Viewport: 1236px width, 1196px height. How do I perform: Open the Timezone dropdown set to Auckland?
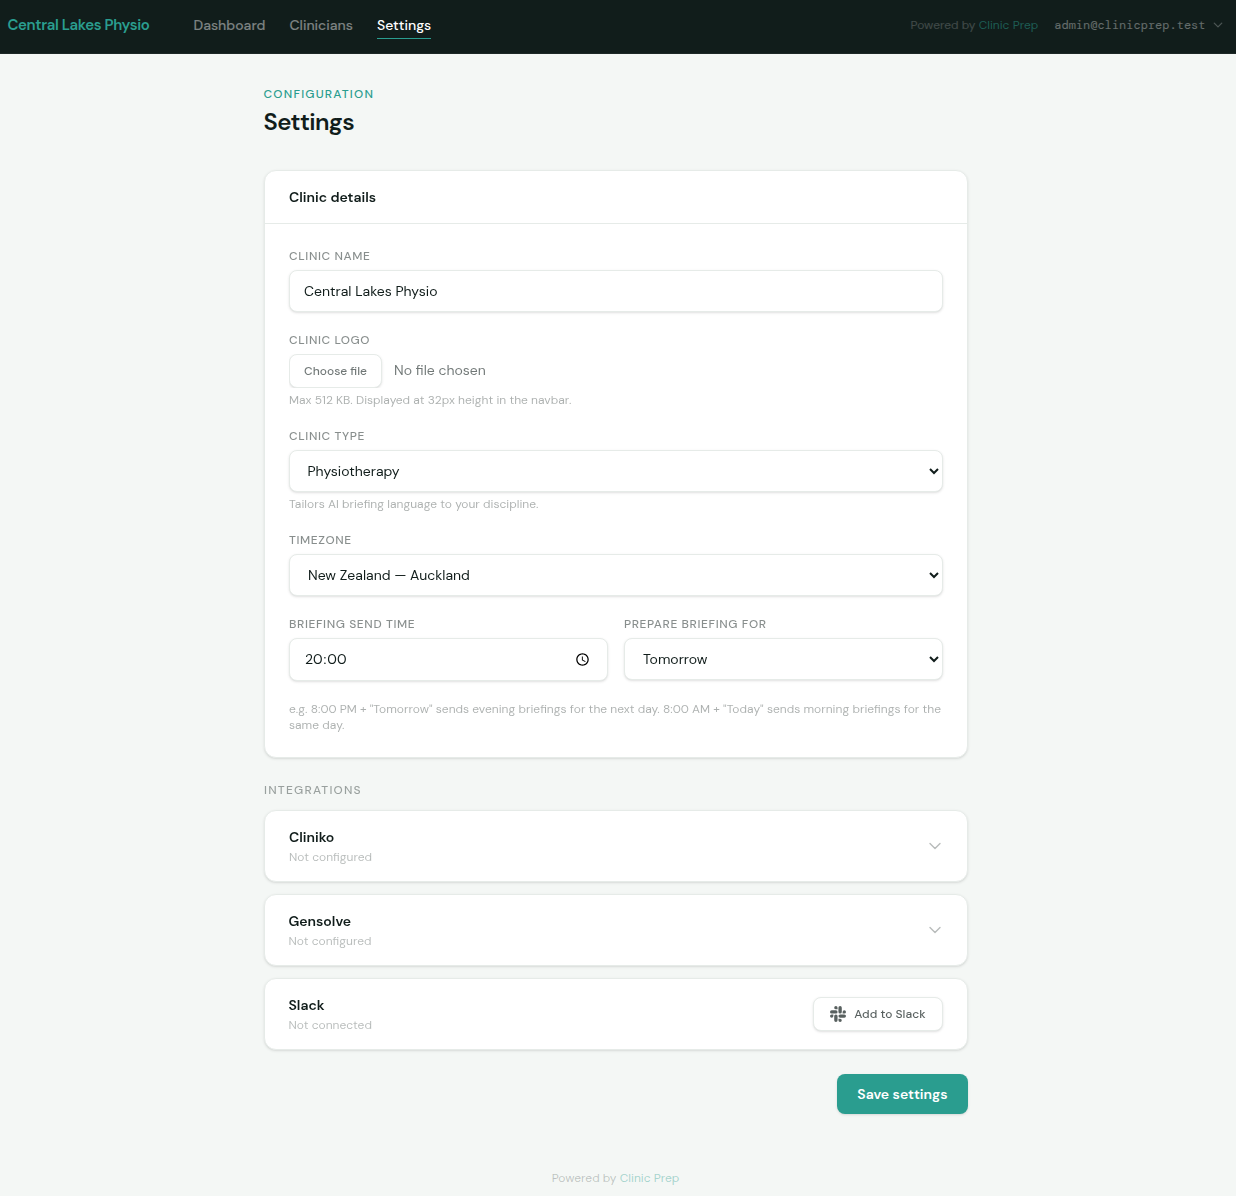(x=616, y=575)
